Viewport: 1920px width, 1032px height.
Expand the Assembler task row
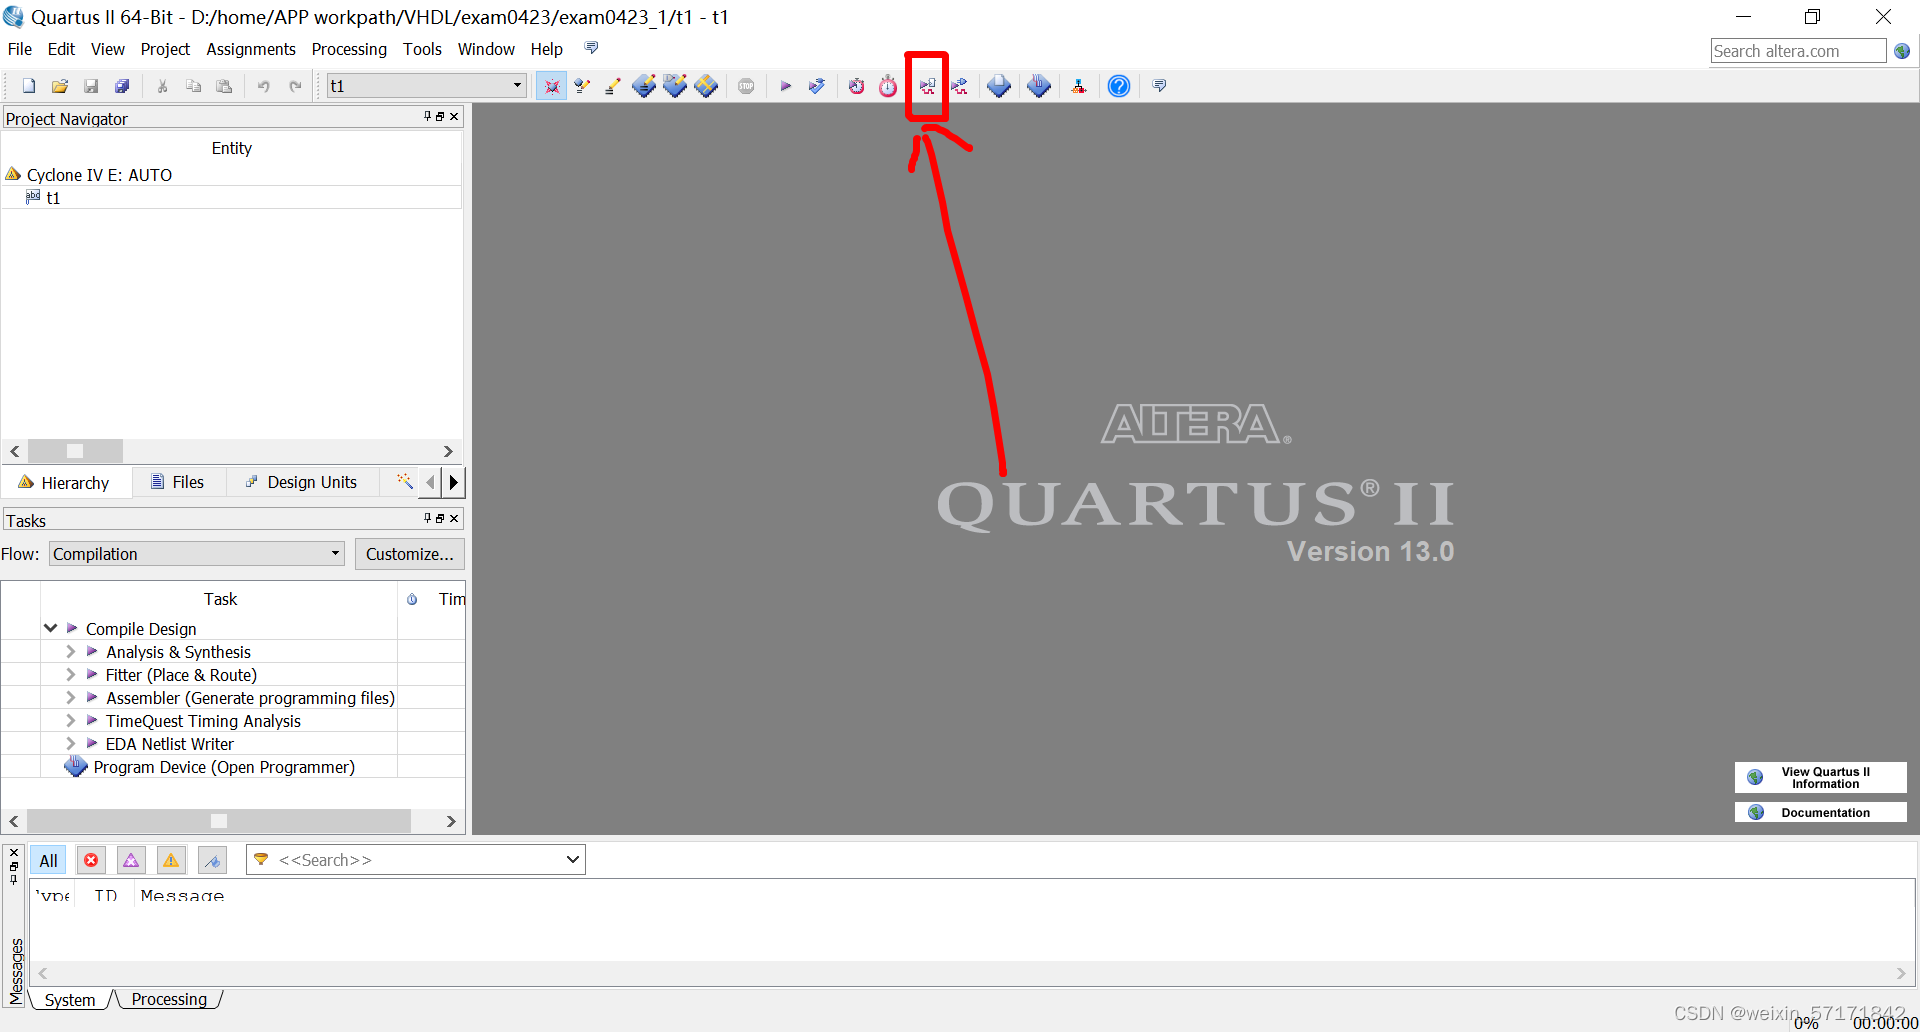70,697
